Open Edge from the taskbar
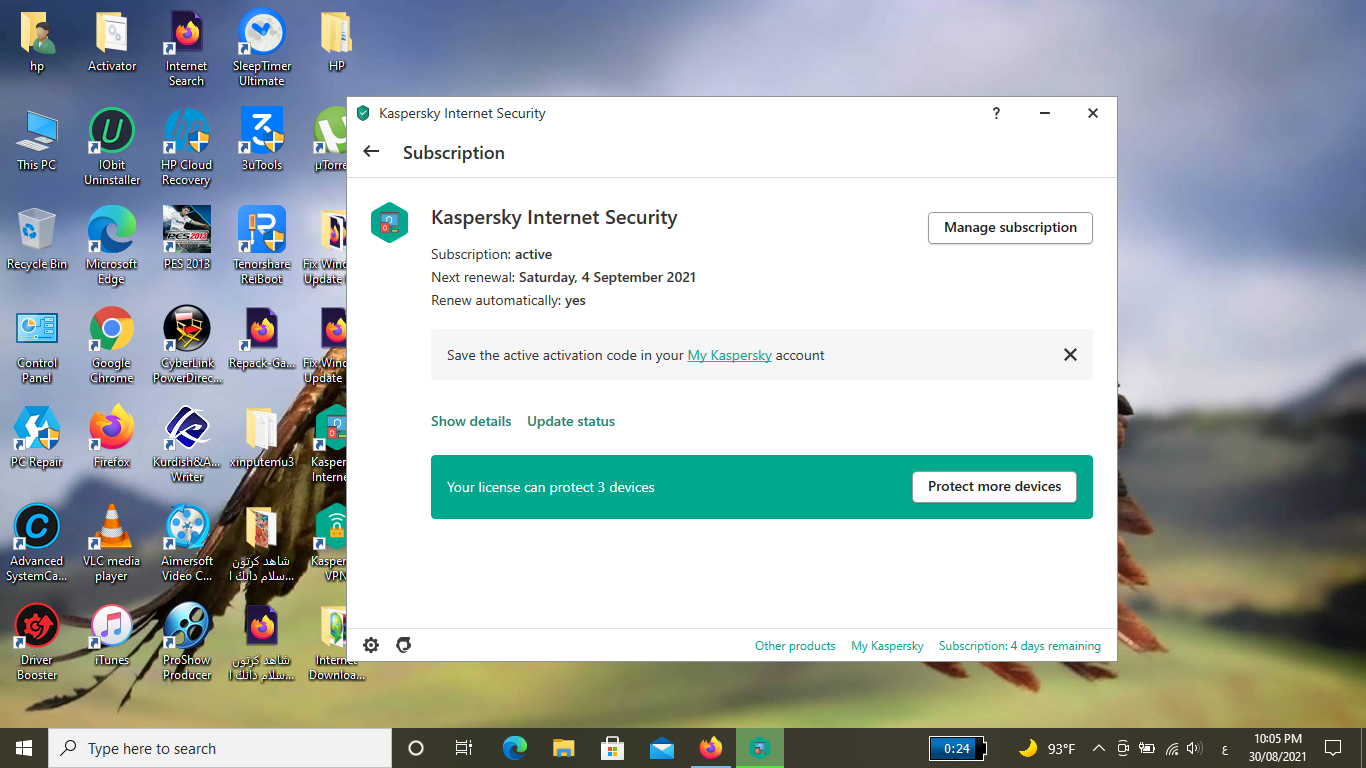The height and width of the screenshot is (768, 1366). [515, 748]
